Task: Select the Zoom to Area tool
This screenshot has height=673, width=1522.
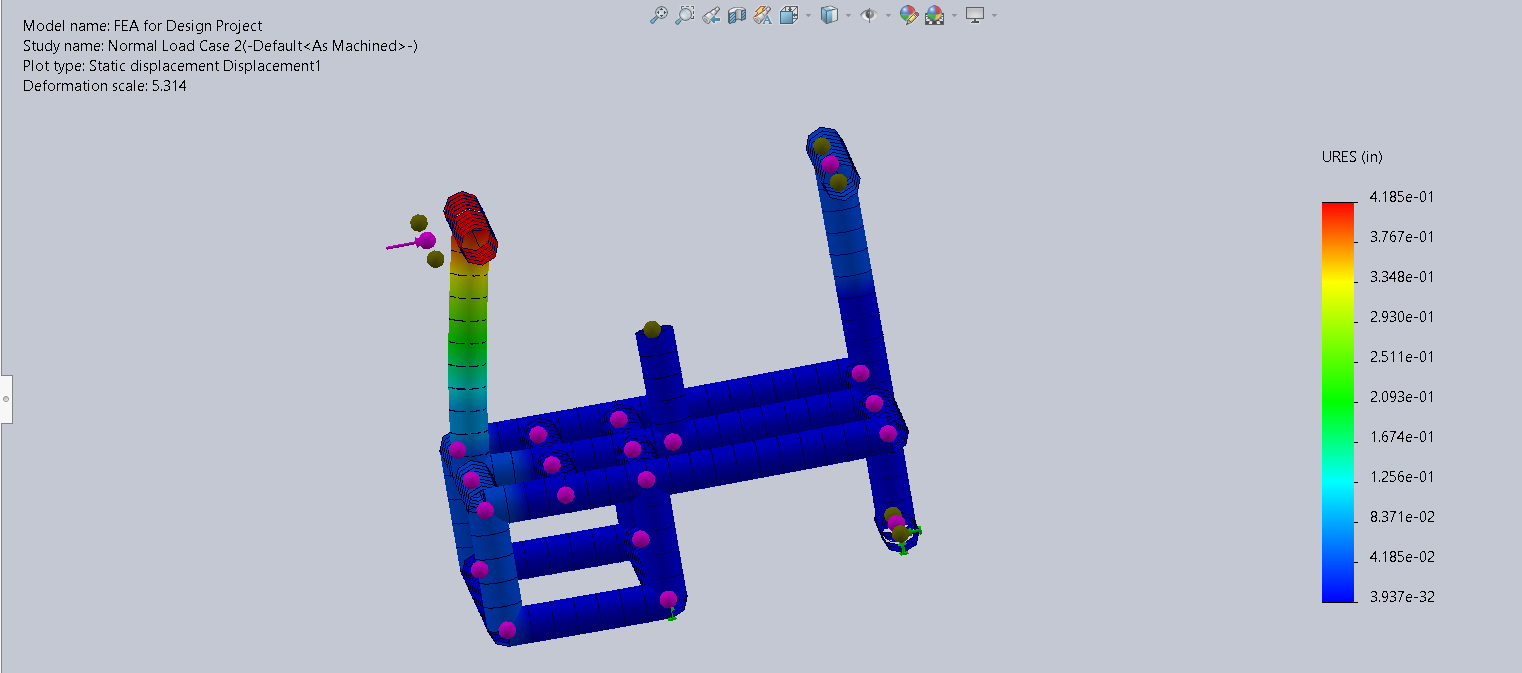Action: point(685,15)
